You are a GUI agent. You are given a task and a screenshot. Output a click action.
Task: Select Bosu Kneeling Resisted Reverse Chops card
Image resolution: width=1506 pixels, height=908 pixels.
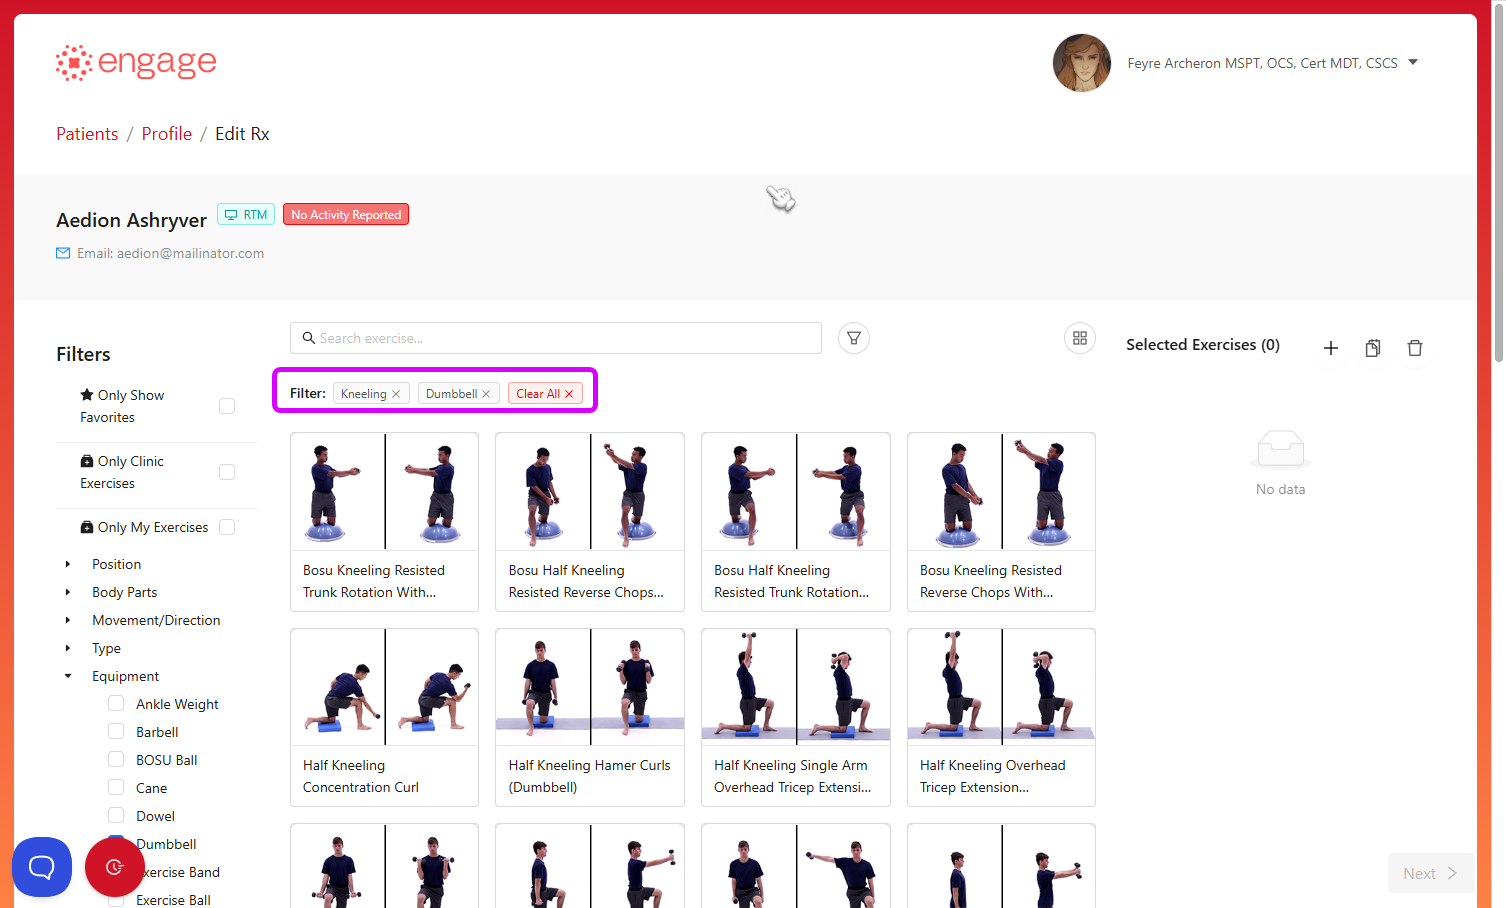click(x=1001, y=522)
